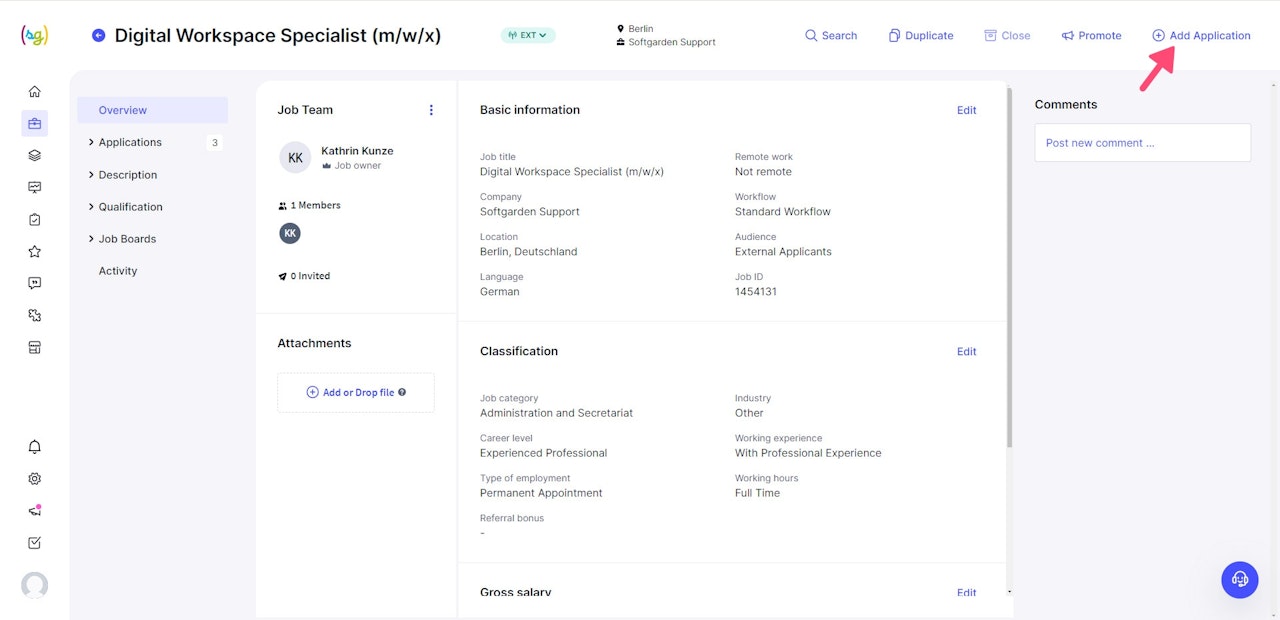The height and width of the screenshot is (620, 1280).
Task: Click the Add Application button
Action: (1201, 36)
